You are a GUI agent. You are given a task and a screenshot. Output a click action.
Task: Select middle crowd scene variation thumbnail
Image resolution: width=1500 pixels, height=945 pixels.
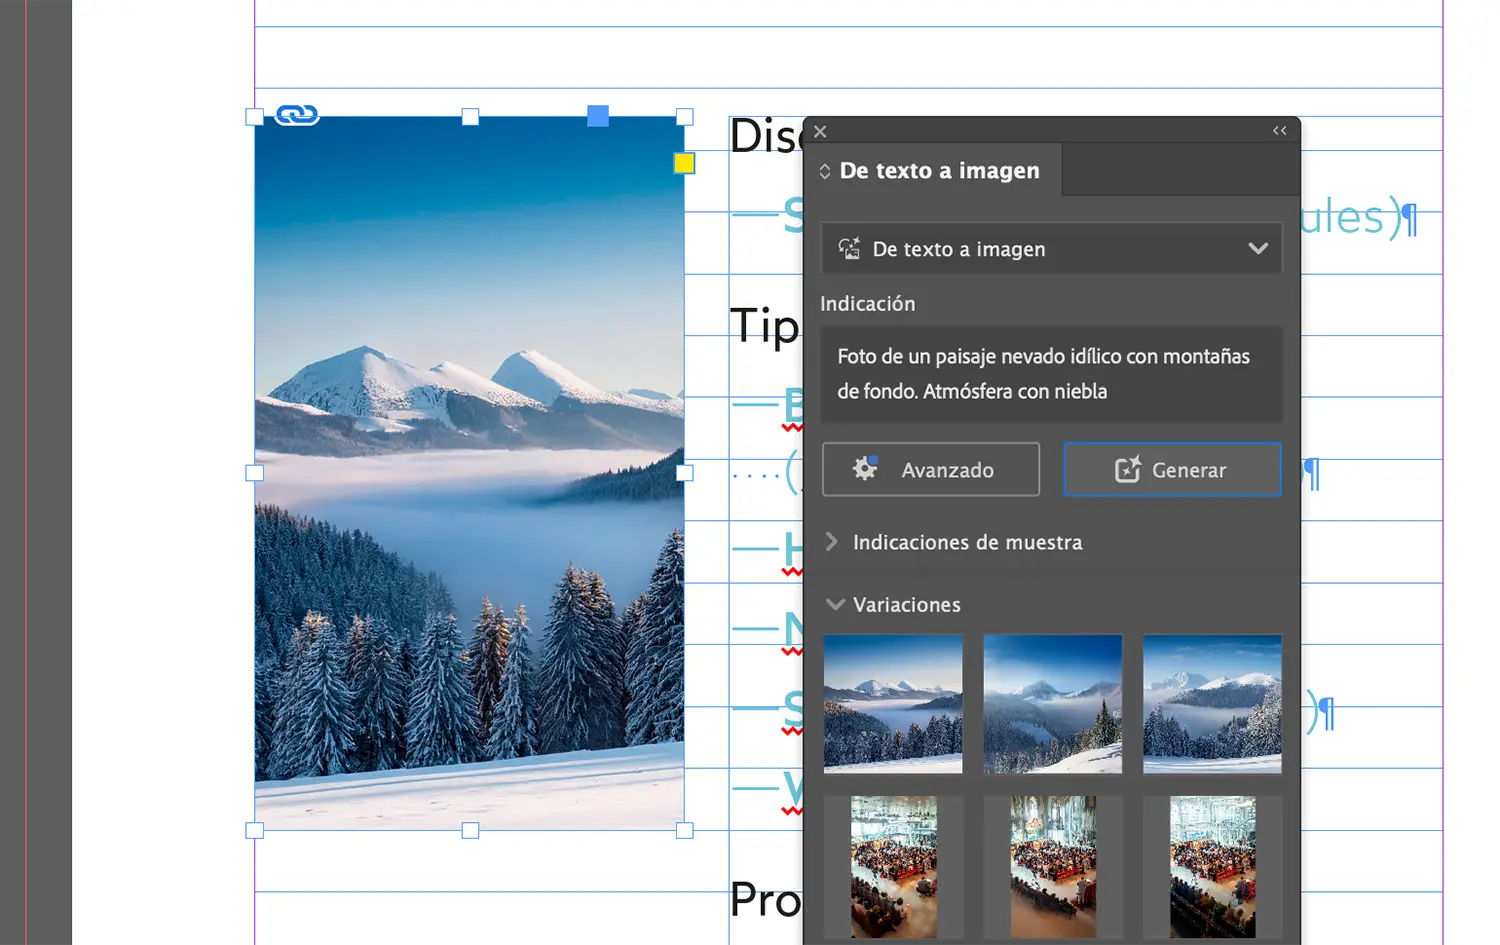point(1053,867)
